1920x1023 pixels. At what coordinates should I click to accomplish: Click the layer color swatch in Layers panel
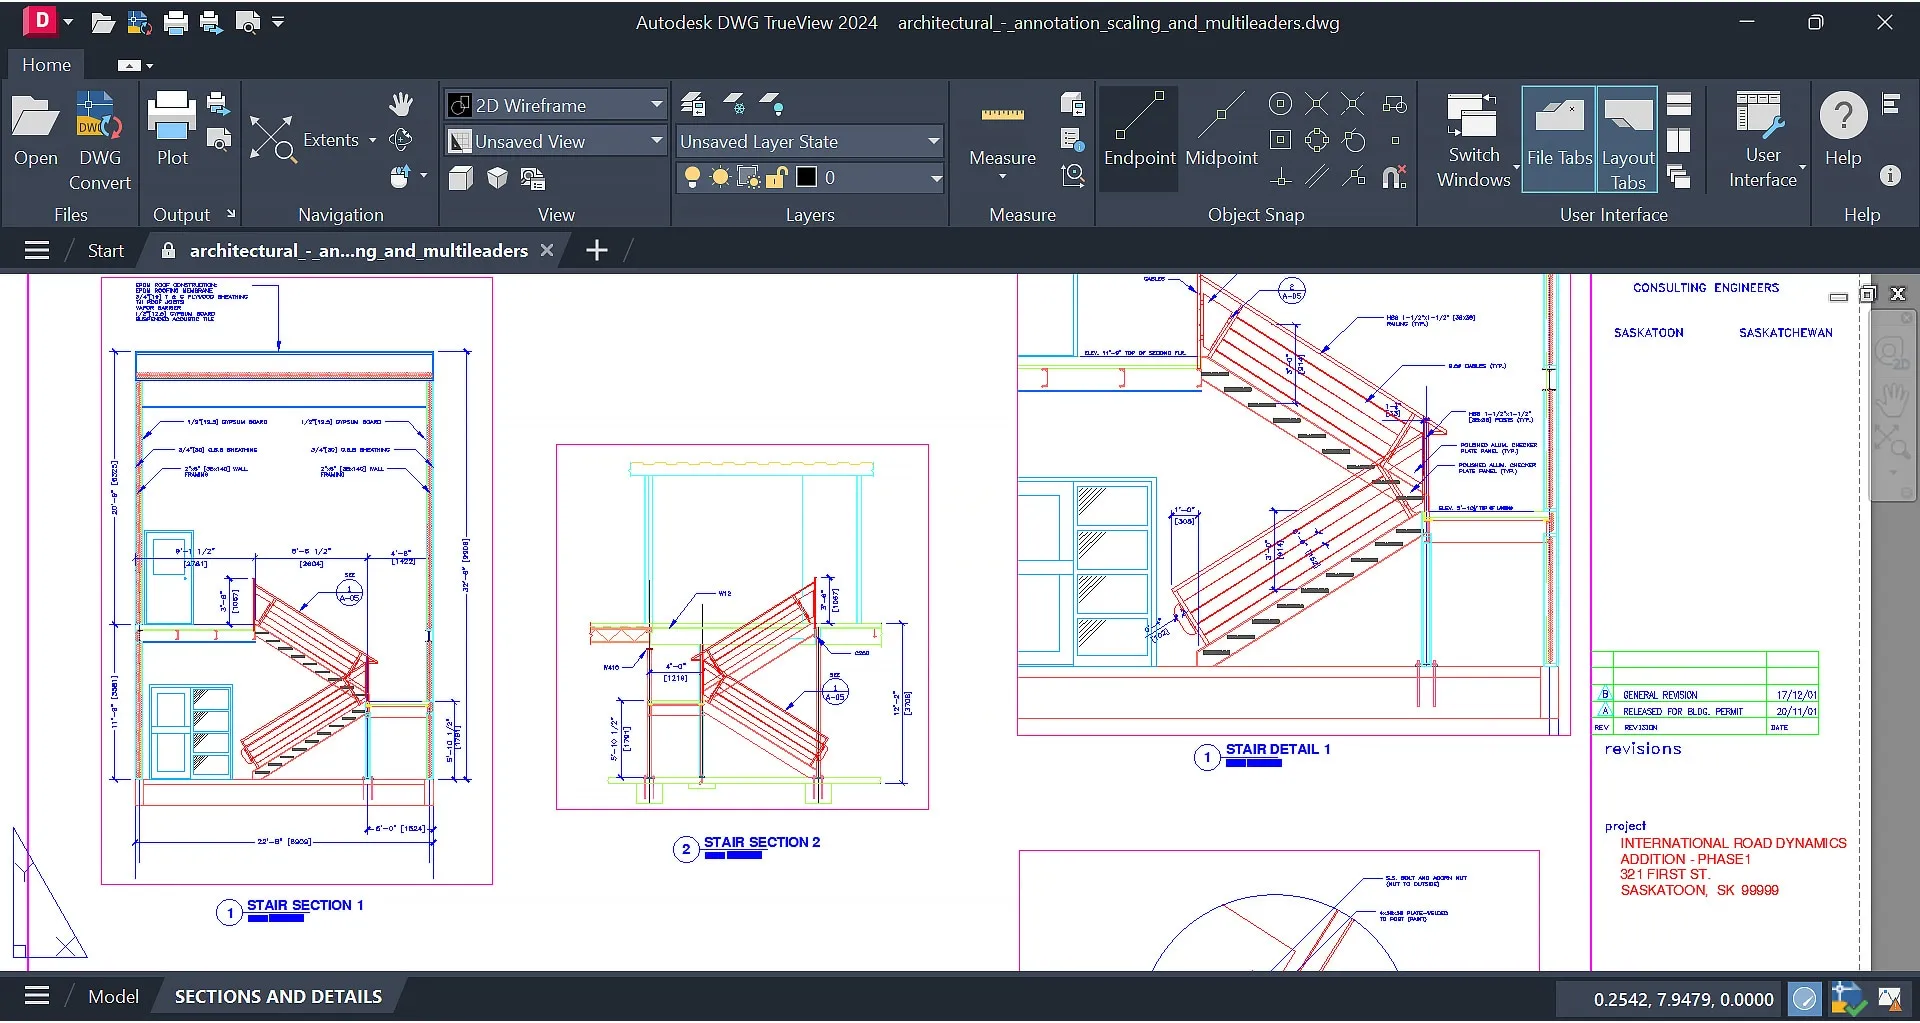tap(806, 177)
